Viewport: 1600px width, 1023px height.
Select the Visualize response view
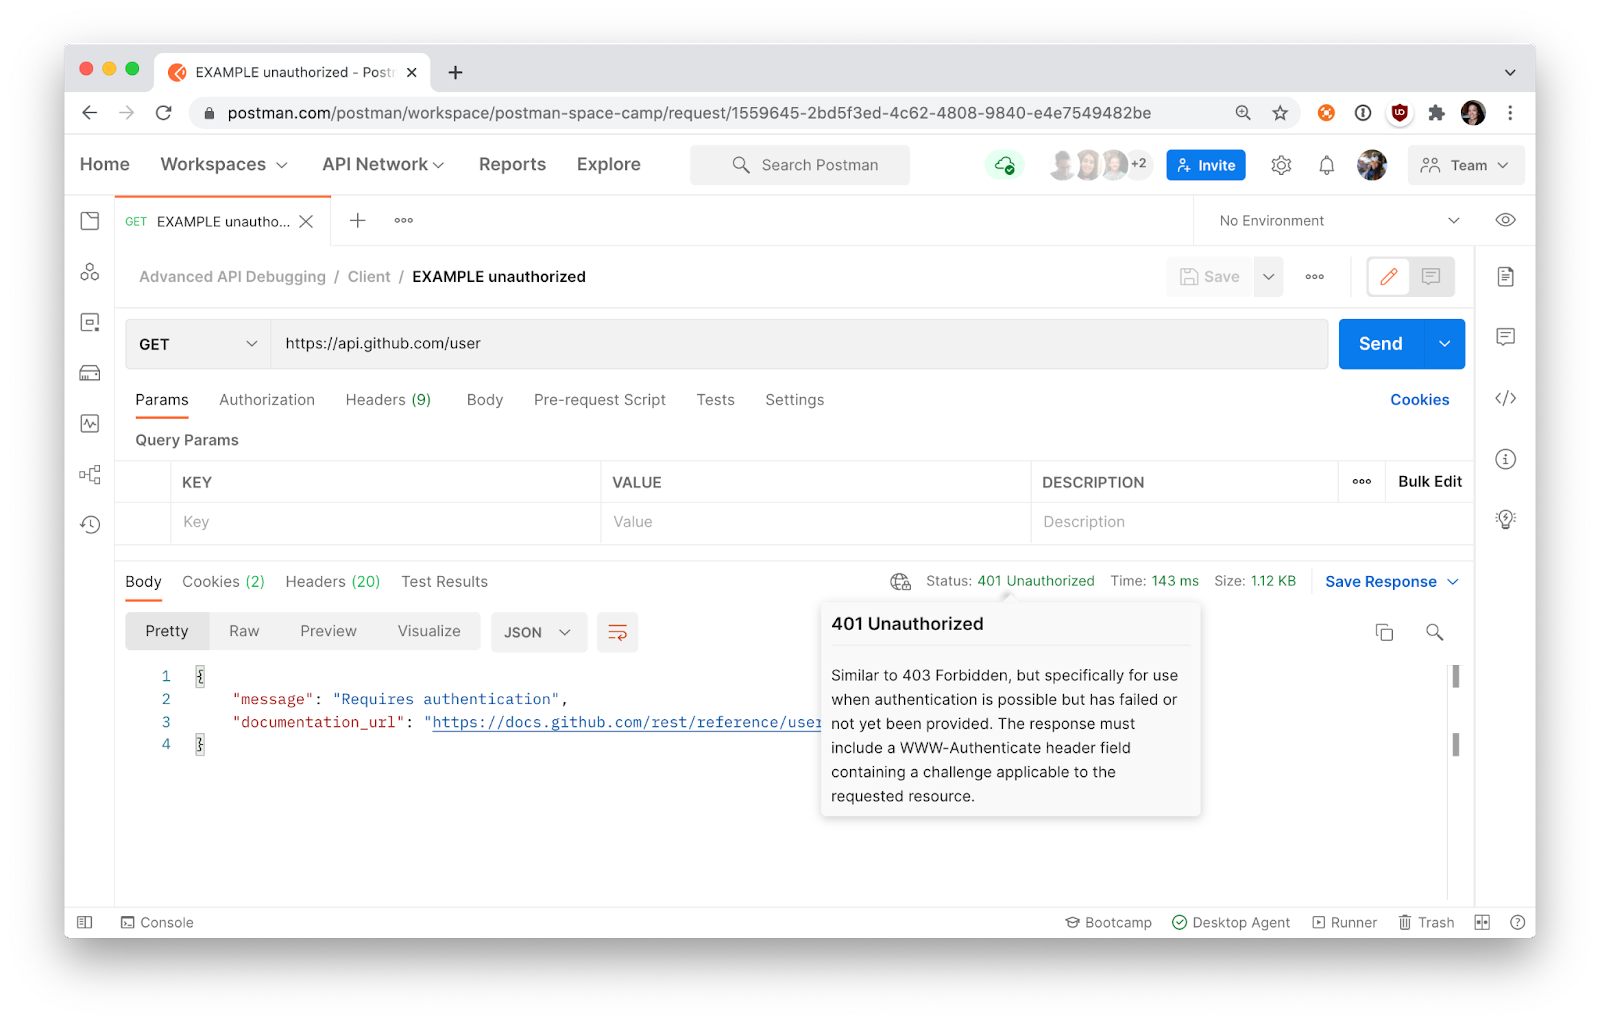pyautogui.click(x=429, y=631)
